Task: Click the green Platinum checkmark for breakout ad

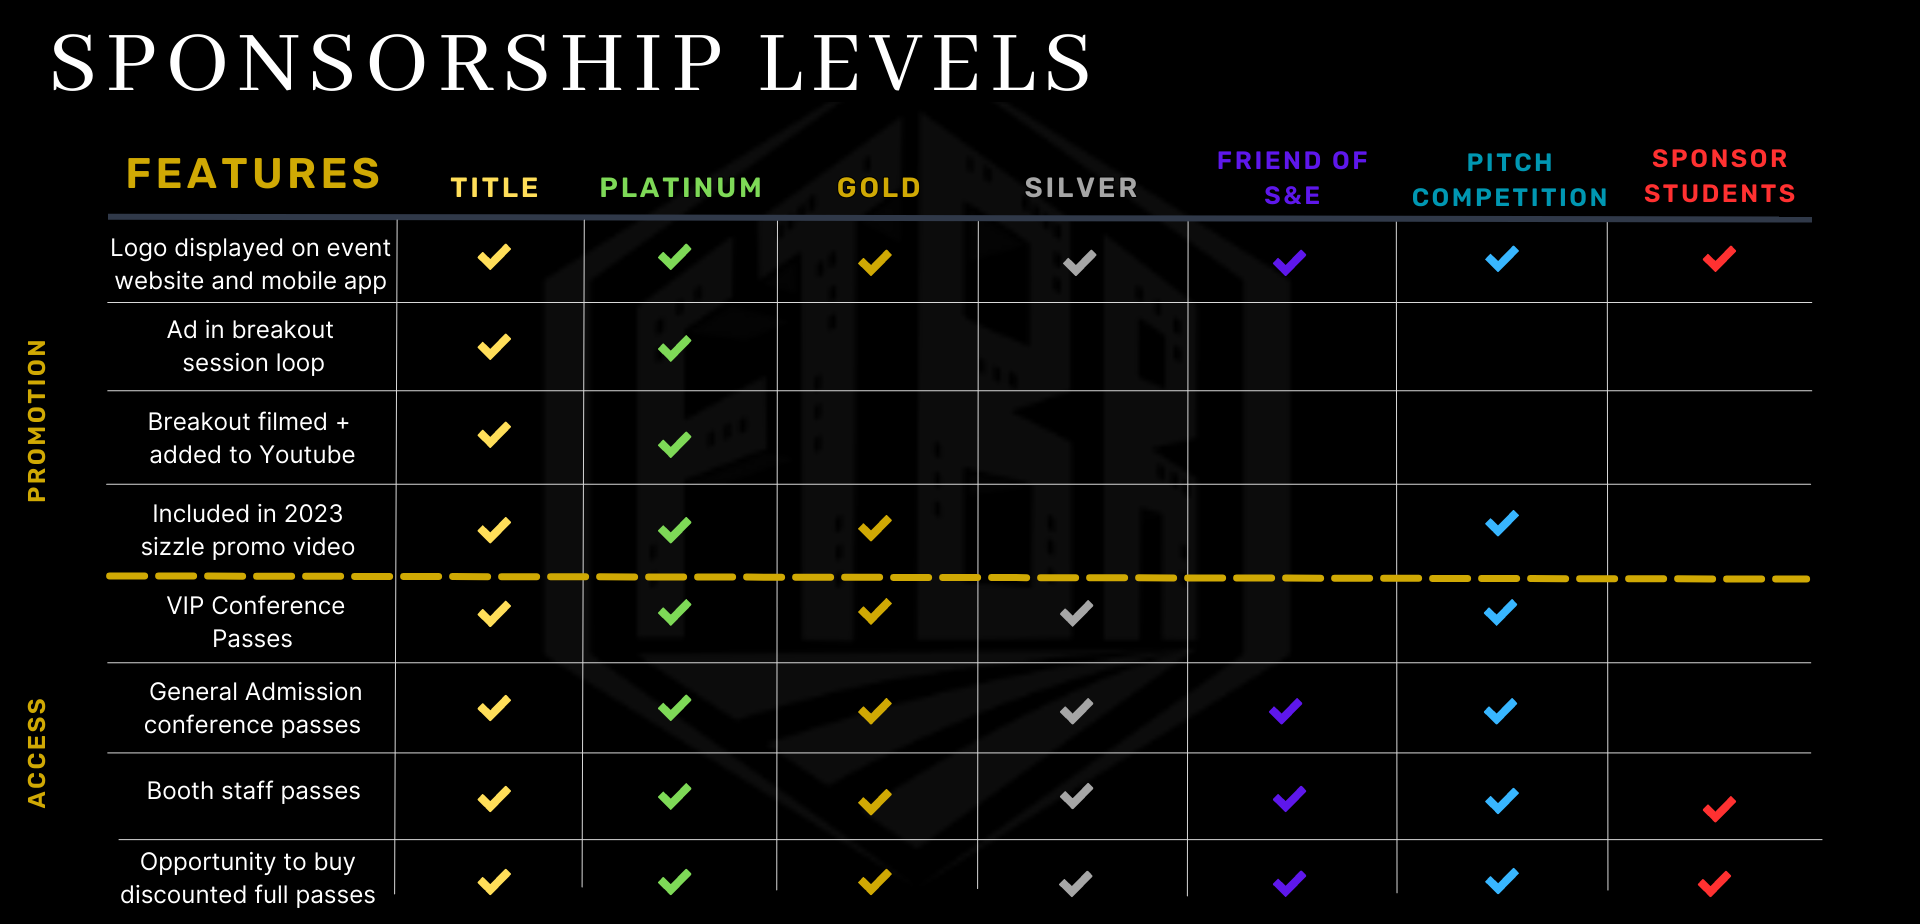Action: tap(675, 348)
